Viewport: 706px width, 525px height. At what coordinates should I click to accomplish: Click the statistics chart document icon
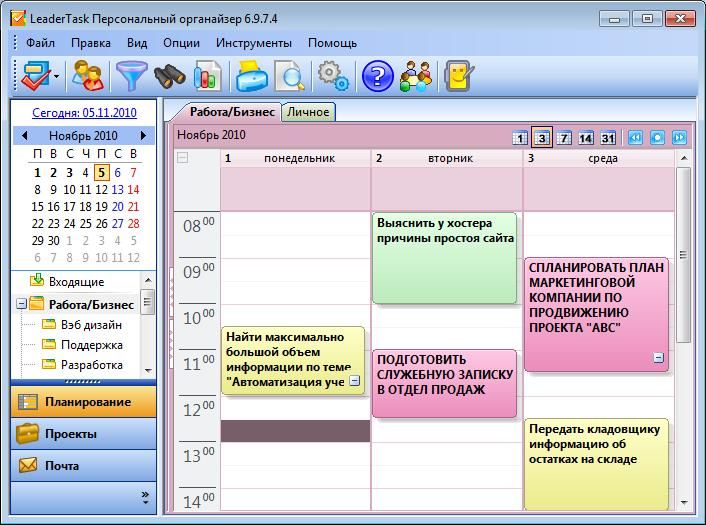[207, 76]
